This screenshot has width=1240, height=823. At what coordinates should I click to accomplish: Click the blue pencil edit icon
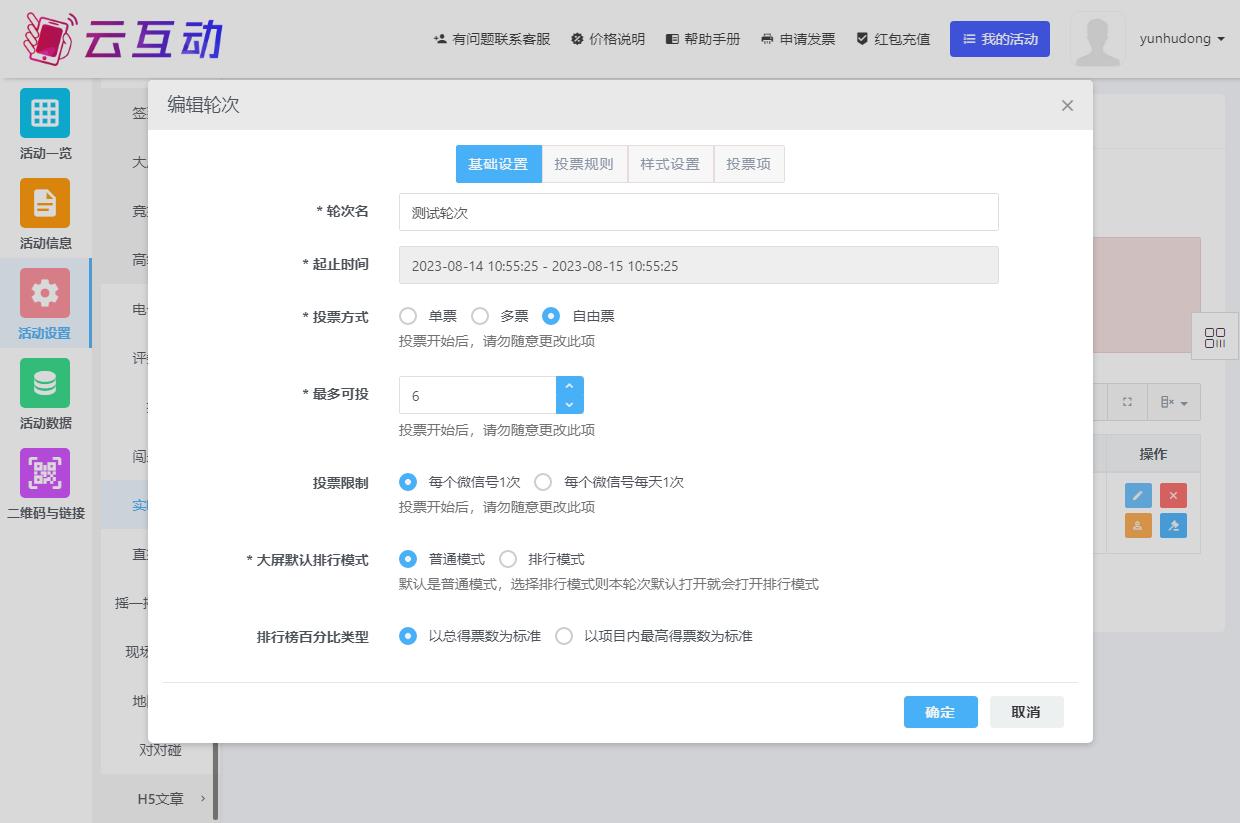coord(1138,496)
